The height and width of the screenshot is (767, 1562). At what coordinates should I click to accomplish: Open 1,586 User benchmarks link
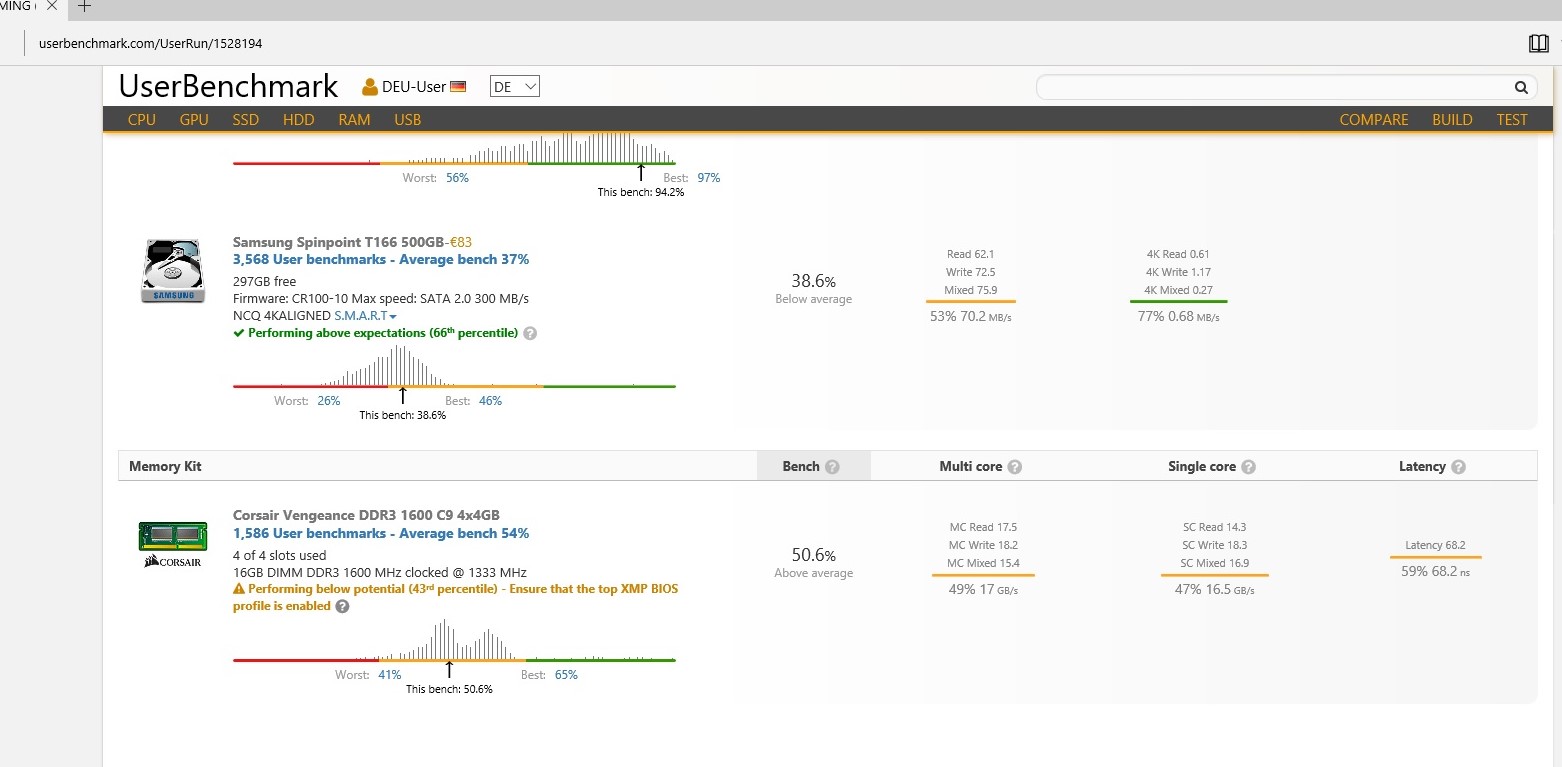(381, 534)
